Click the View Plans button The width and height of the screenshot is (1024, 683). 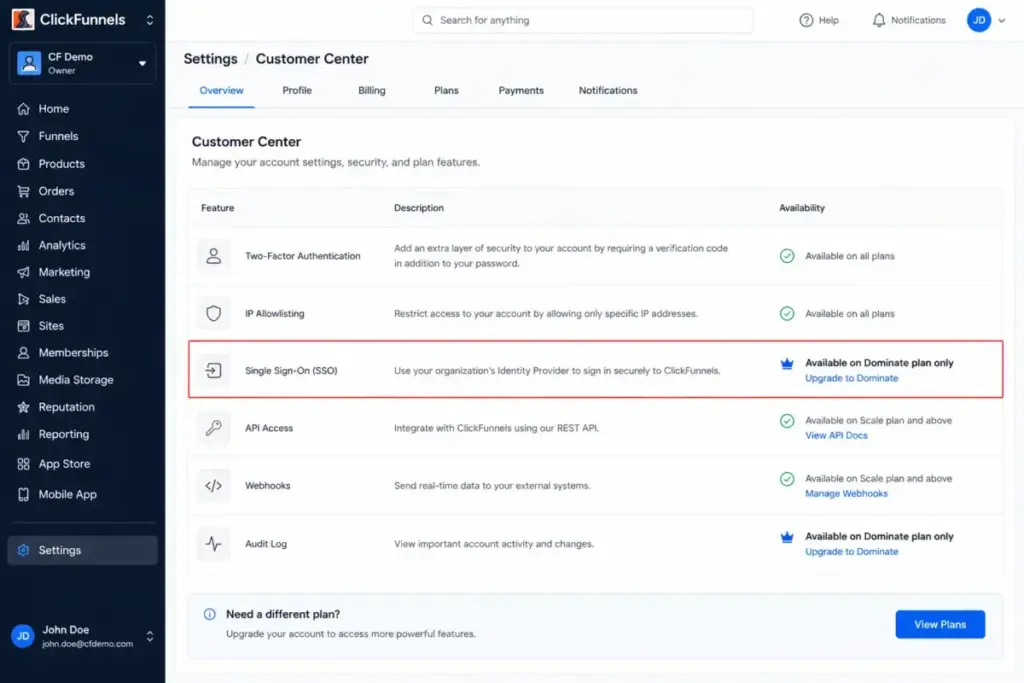tap(940, 624)
